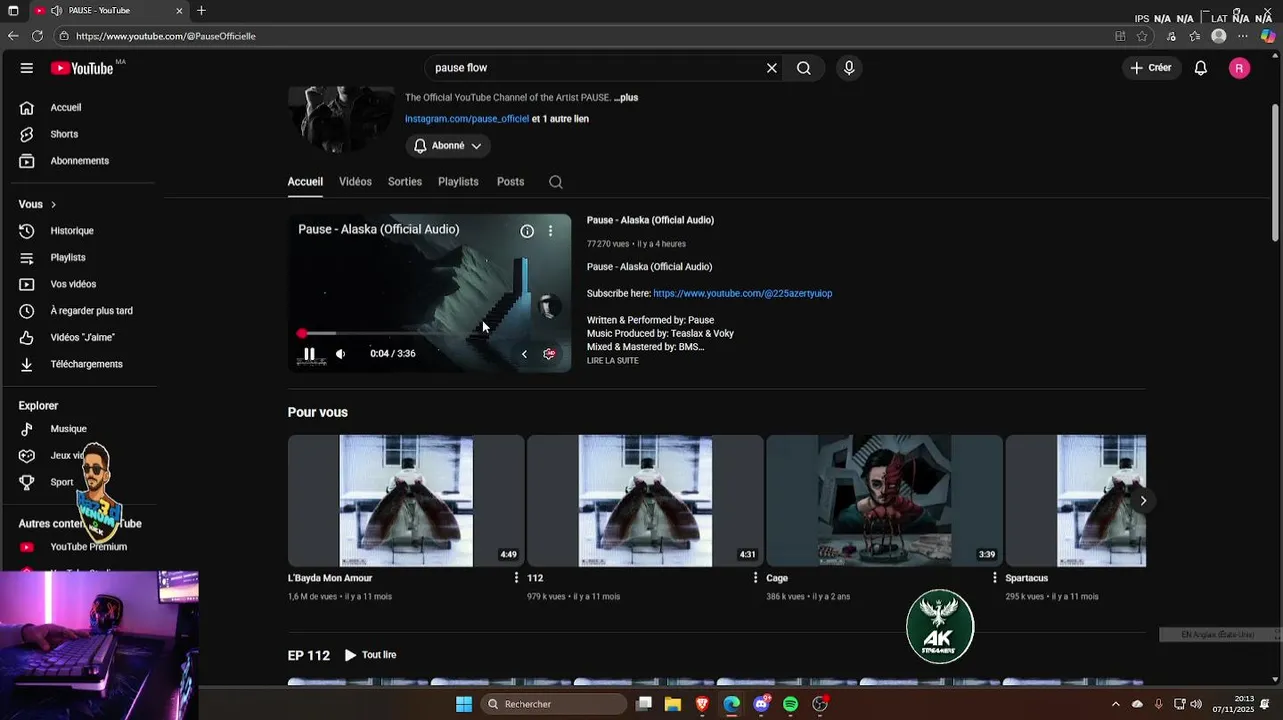The height and width of the screenshot is (720, 1283).
Task: Click the taskbar Rechercher search box
Action: coord(553,704)
